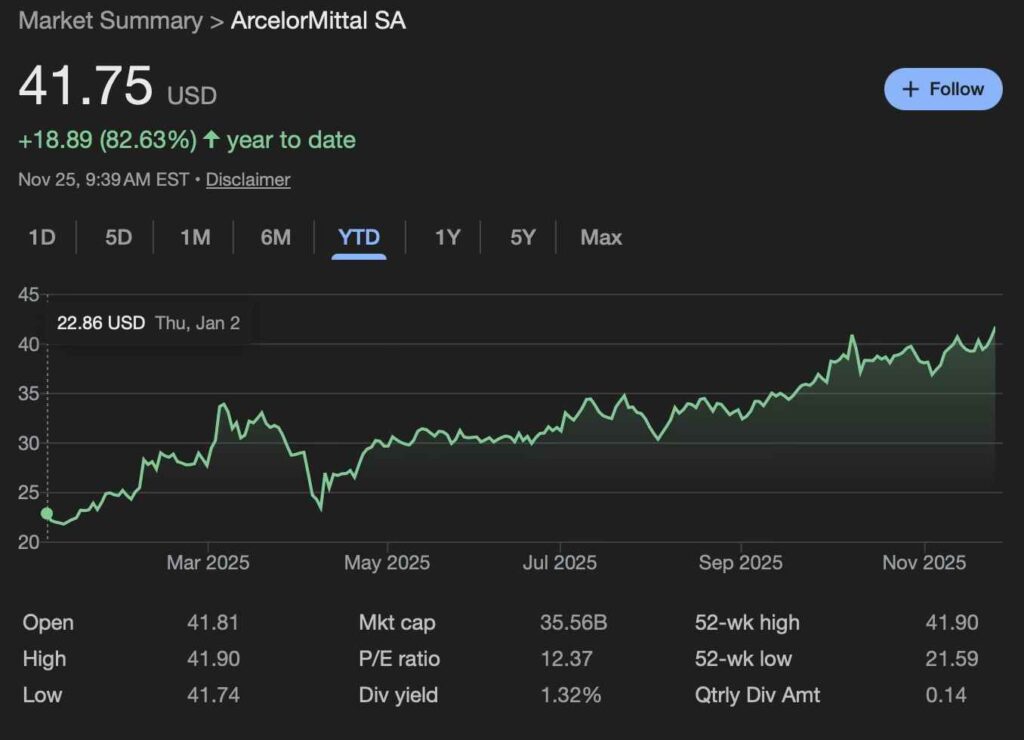
Task: Show the Max time range
Action: click(601, 237)
